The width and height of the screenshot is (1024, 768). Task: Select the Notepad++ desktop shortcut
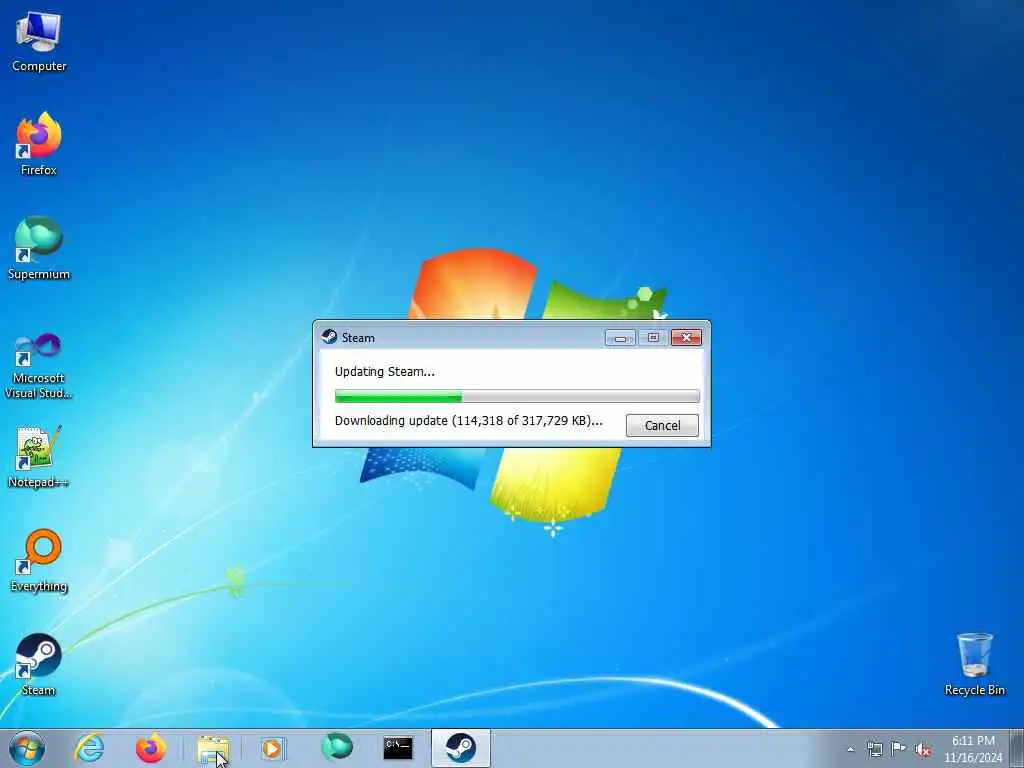click(39, 456)
